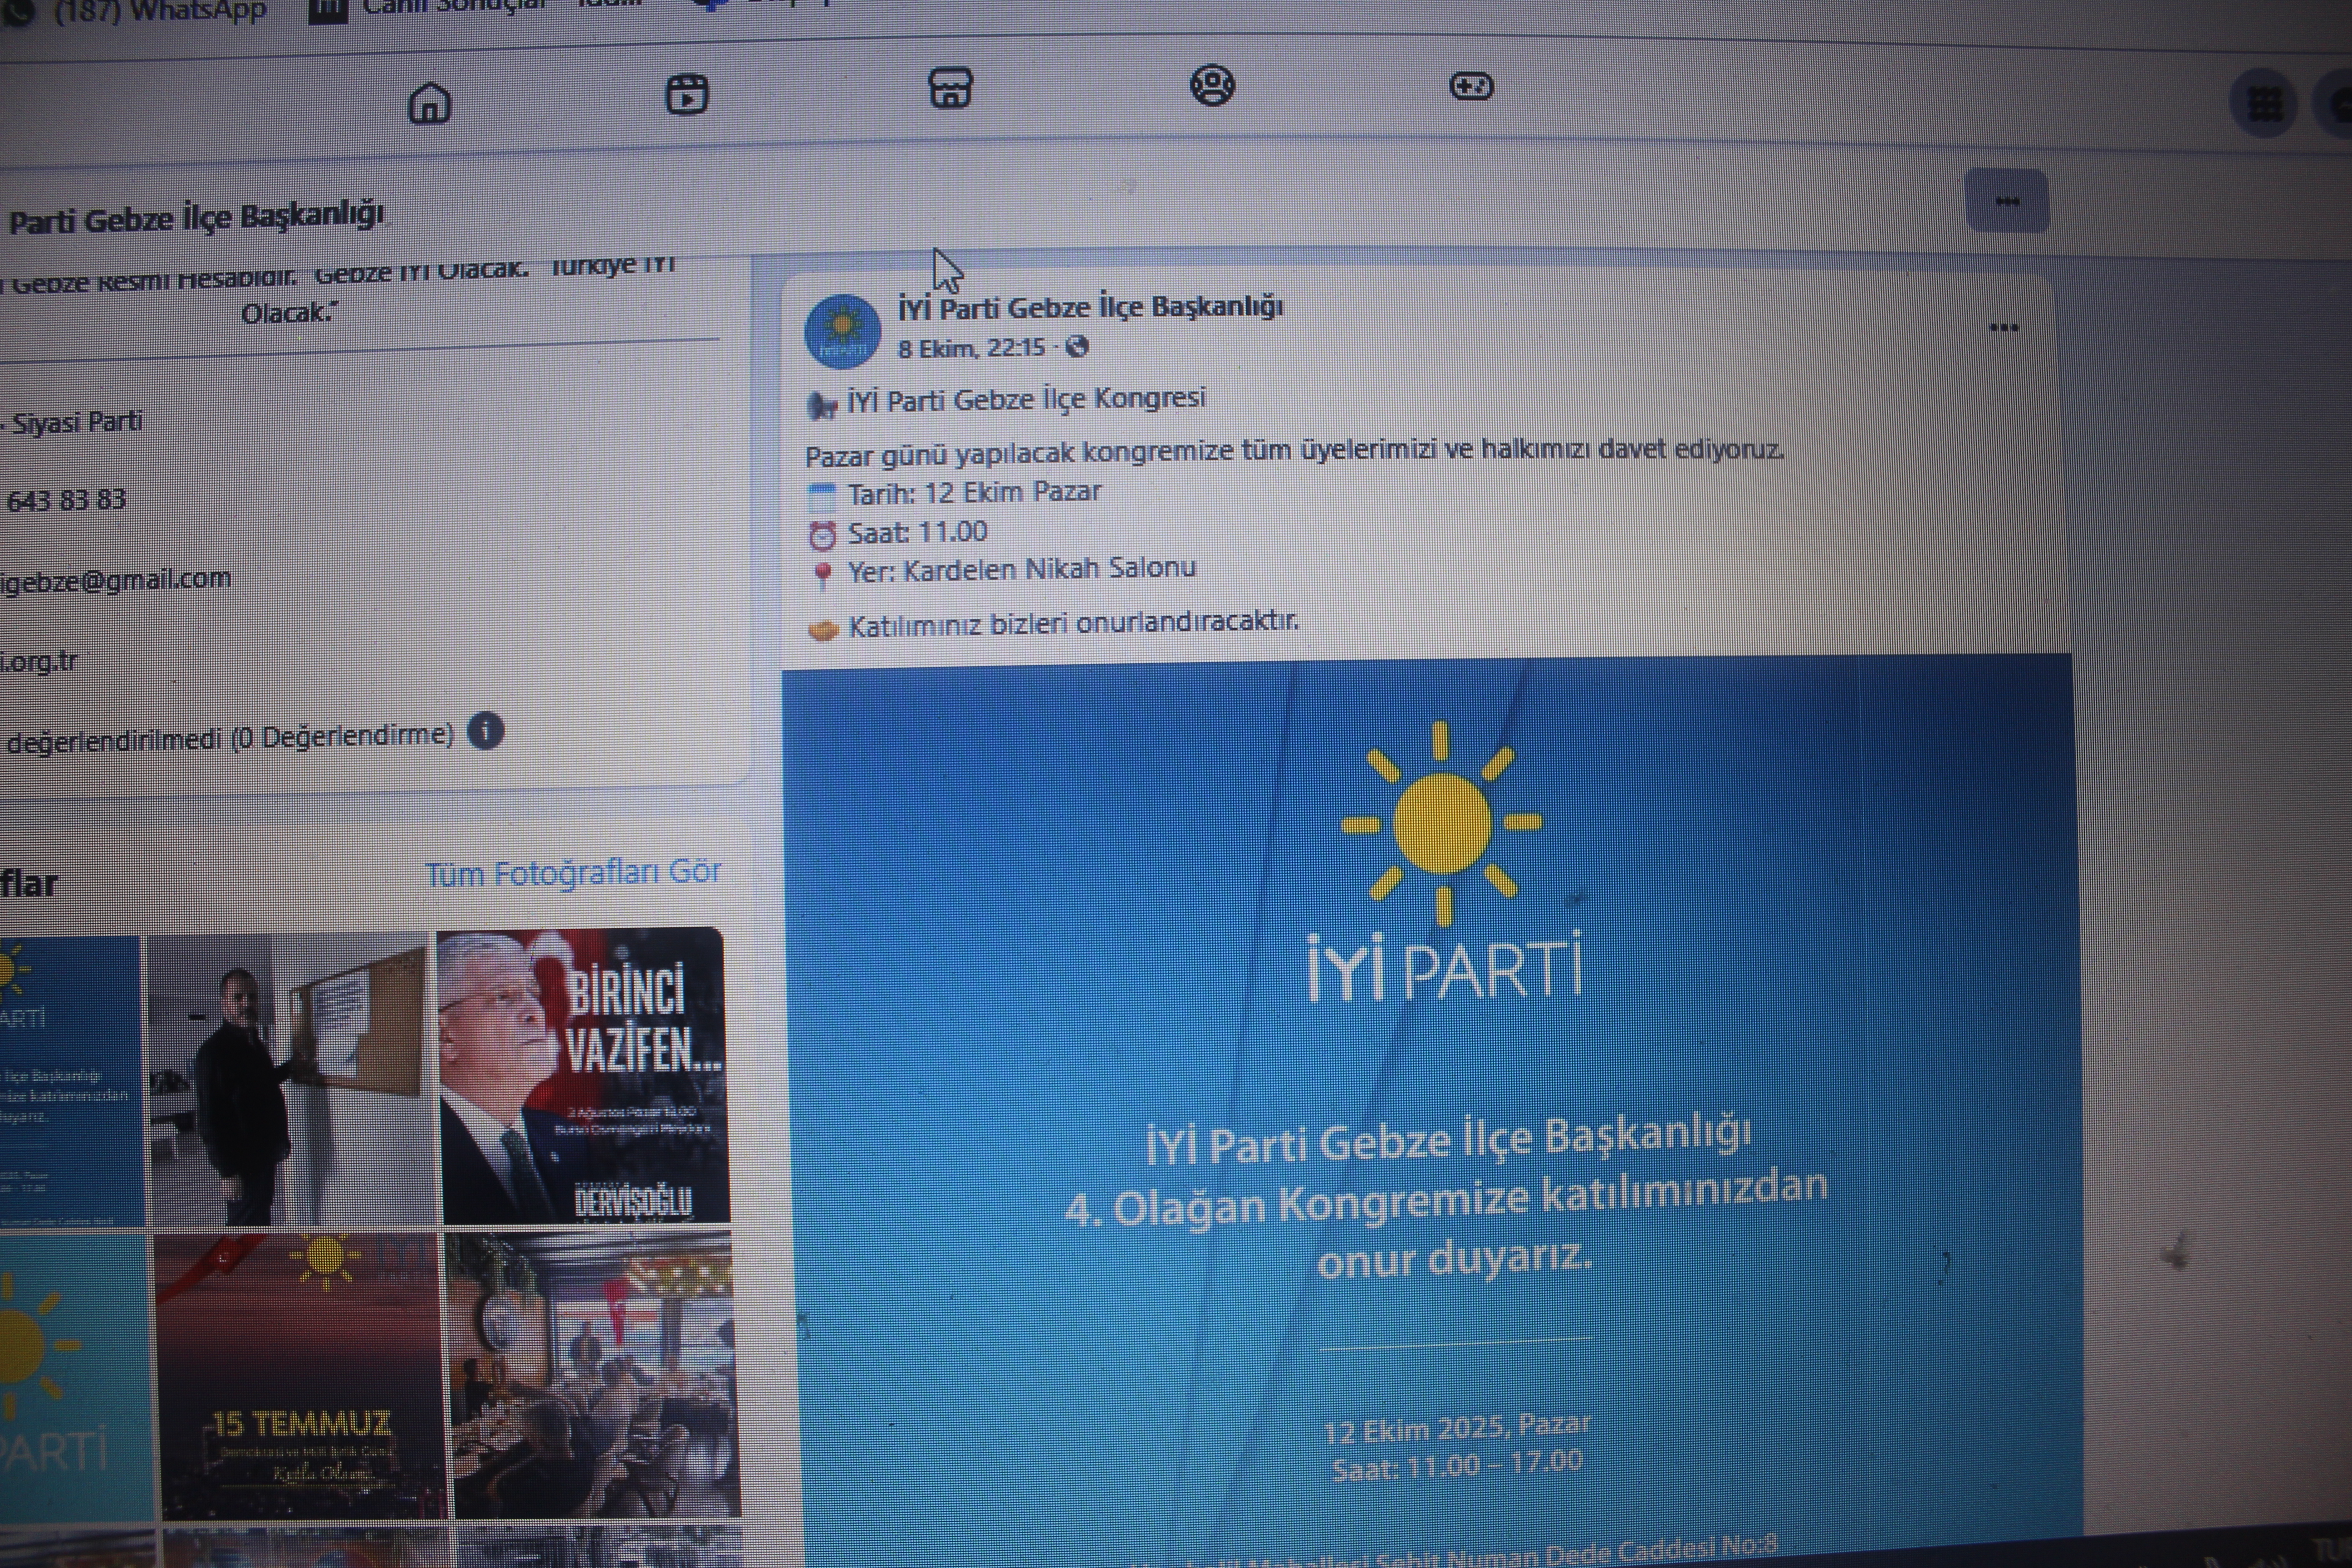Click the İYİ Parti Gebze post author name

(x=1090, y=307)
